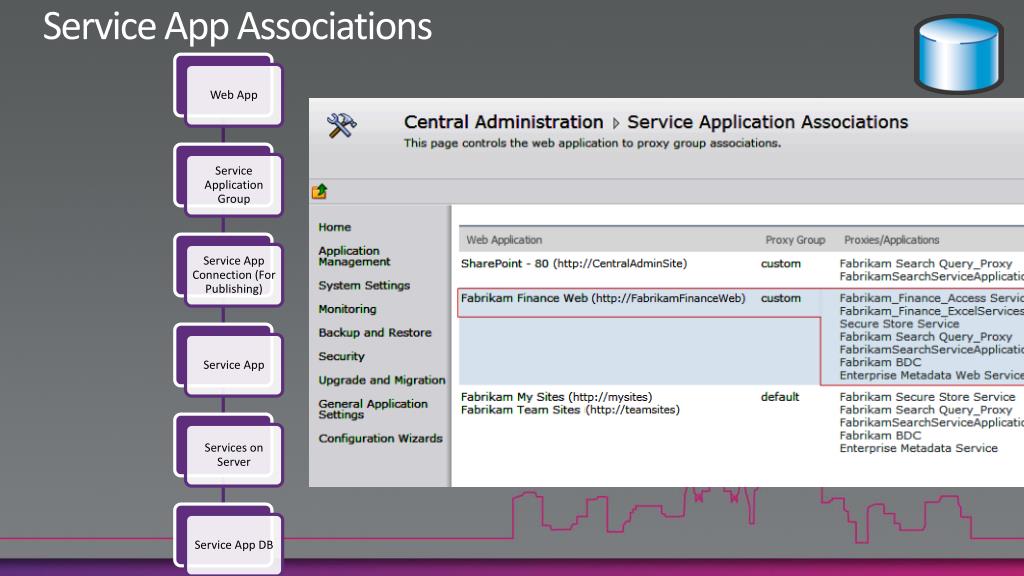
Task: Click custom proxy group for SharePoint - 80
Action: pos(780,264)
